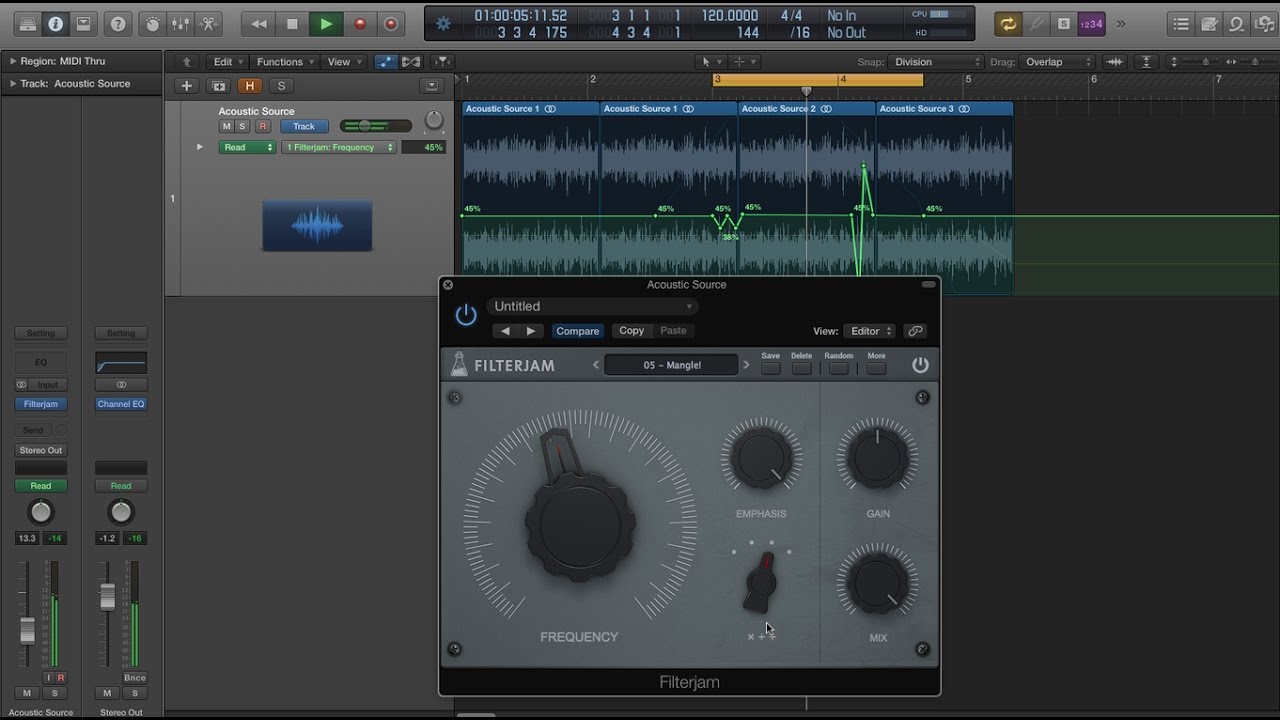Adjust the Acoustic Source volume slider
The height and width of the screenshot is (720, 1280).
point(375,126)
